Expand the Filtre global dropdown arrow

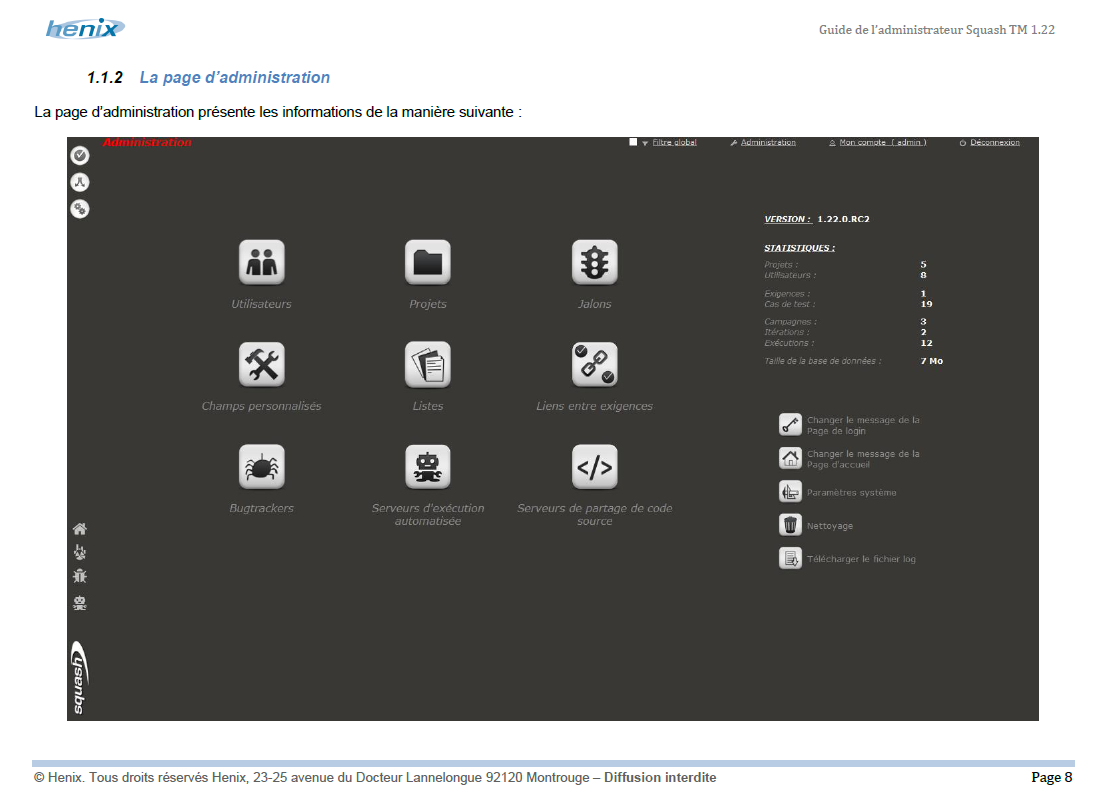pyautogui.click(x=645, y=143)
